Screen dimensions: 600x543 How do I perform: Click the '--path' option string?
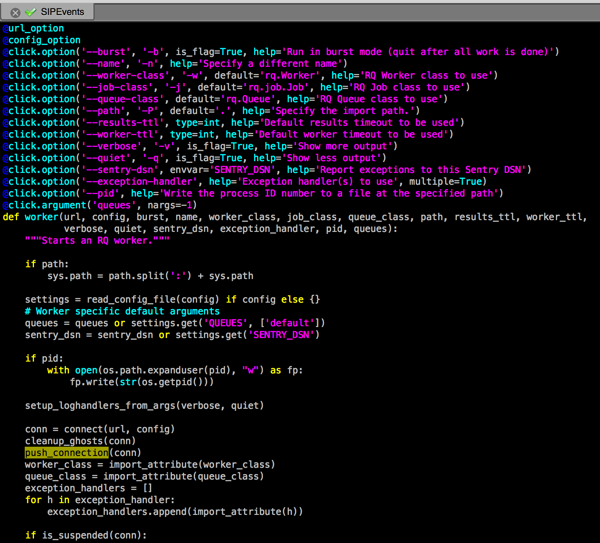tap(103, 111)
